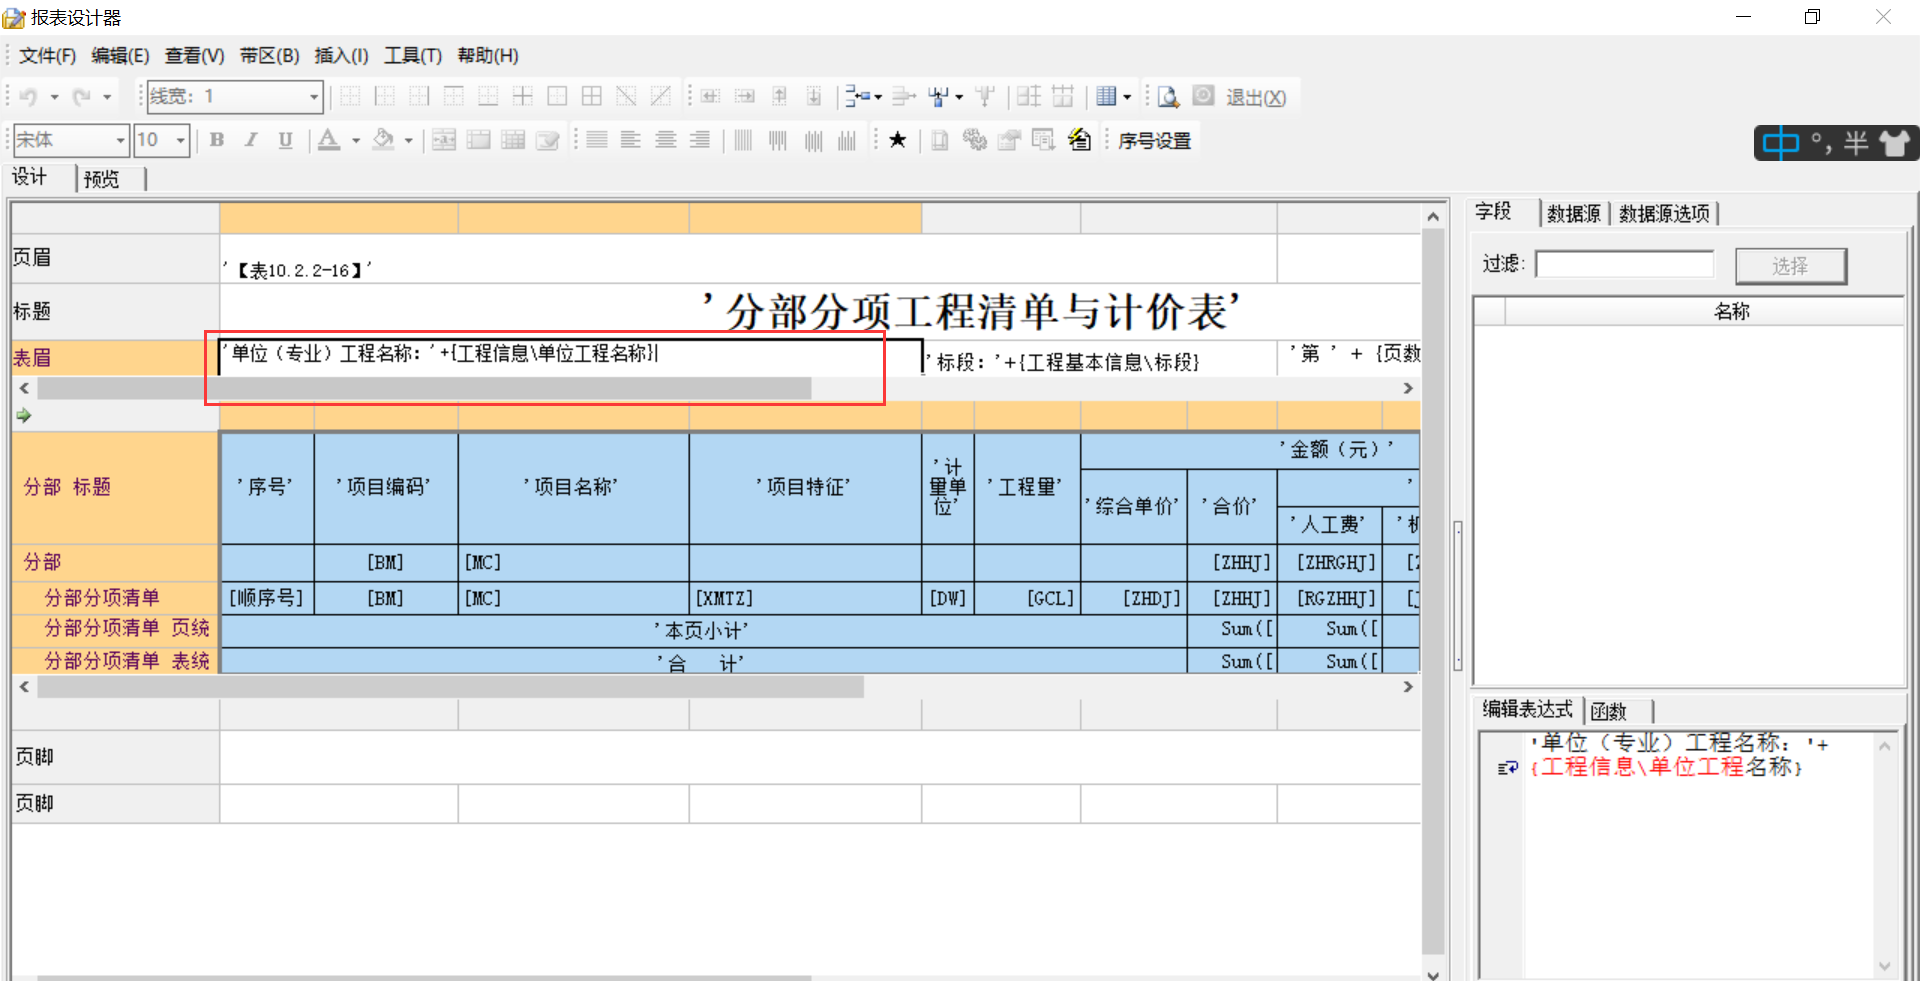Image resolution: width=1920 pixels, height=981 pixels.
Task: Apply inner cross borders icon
Action: tap(523, 96)
